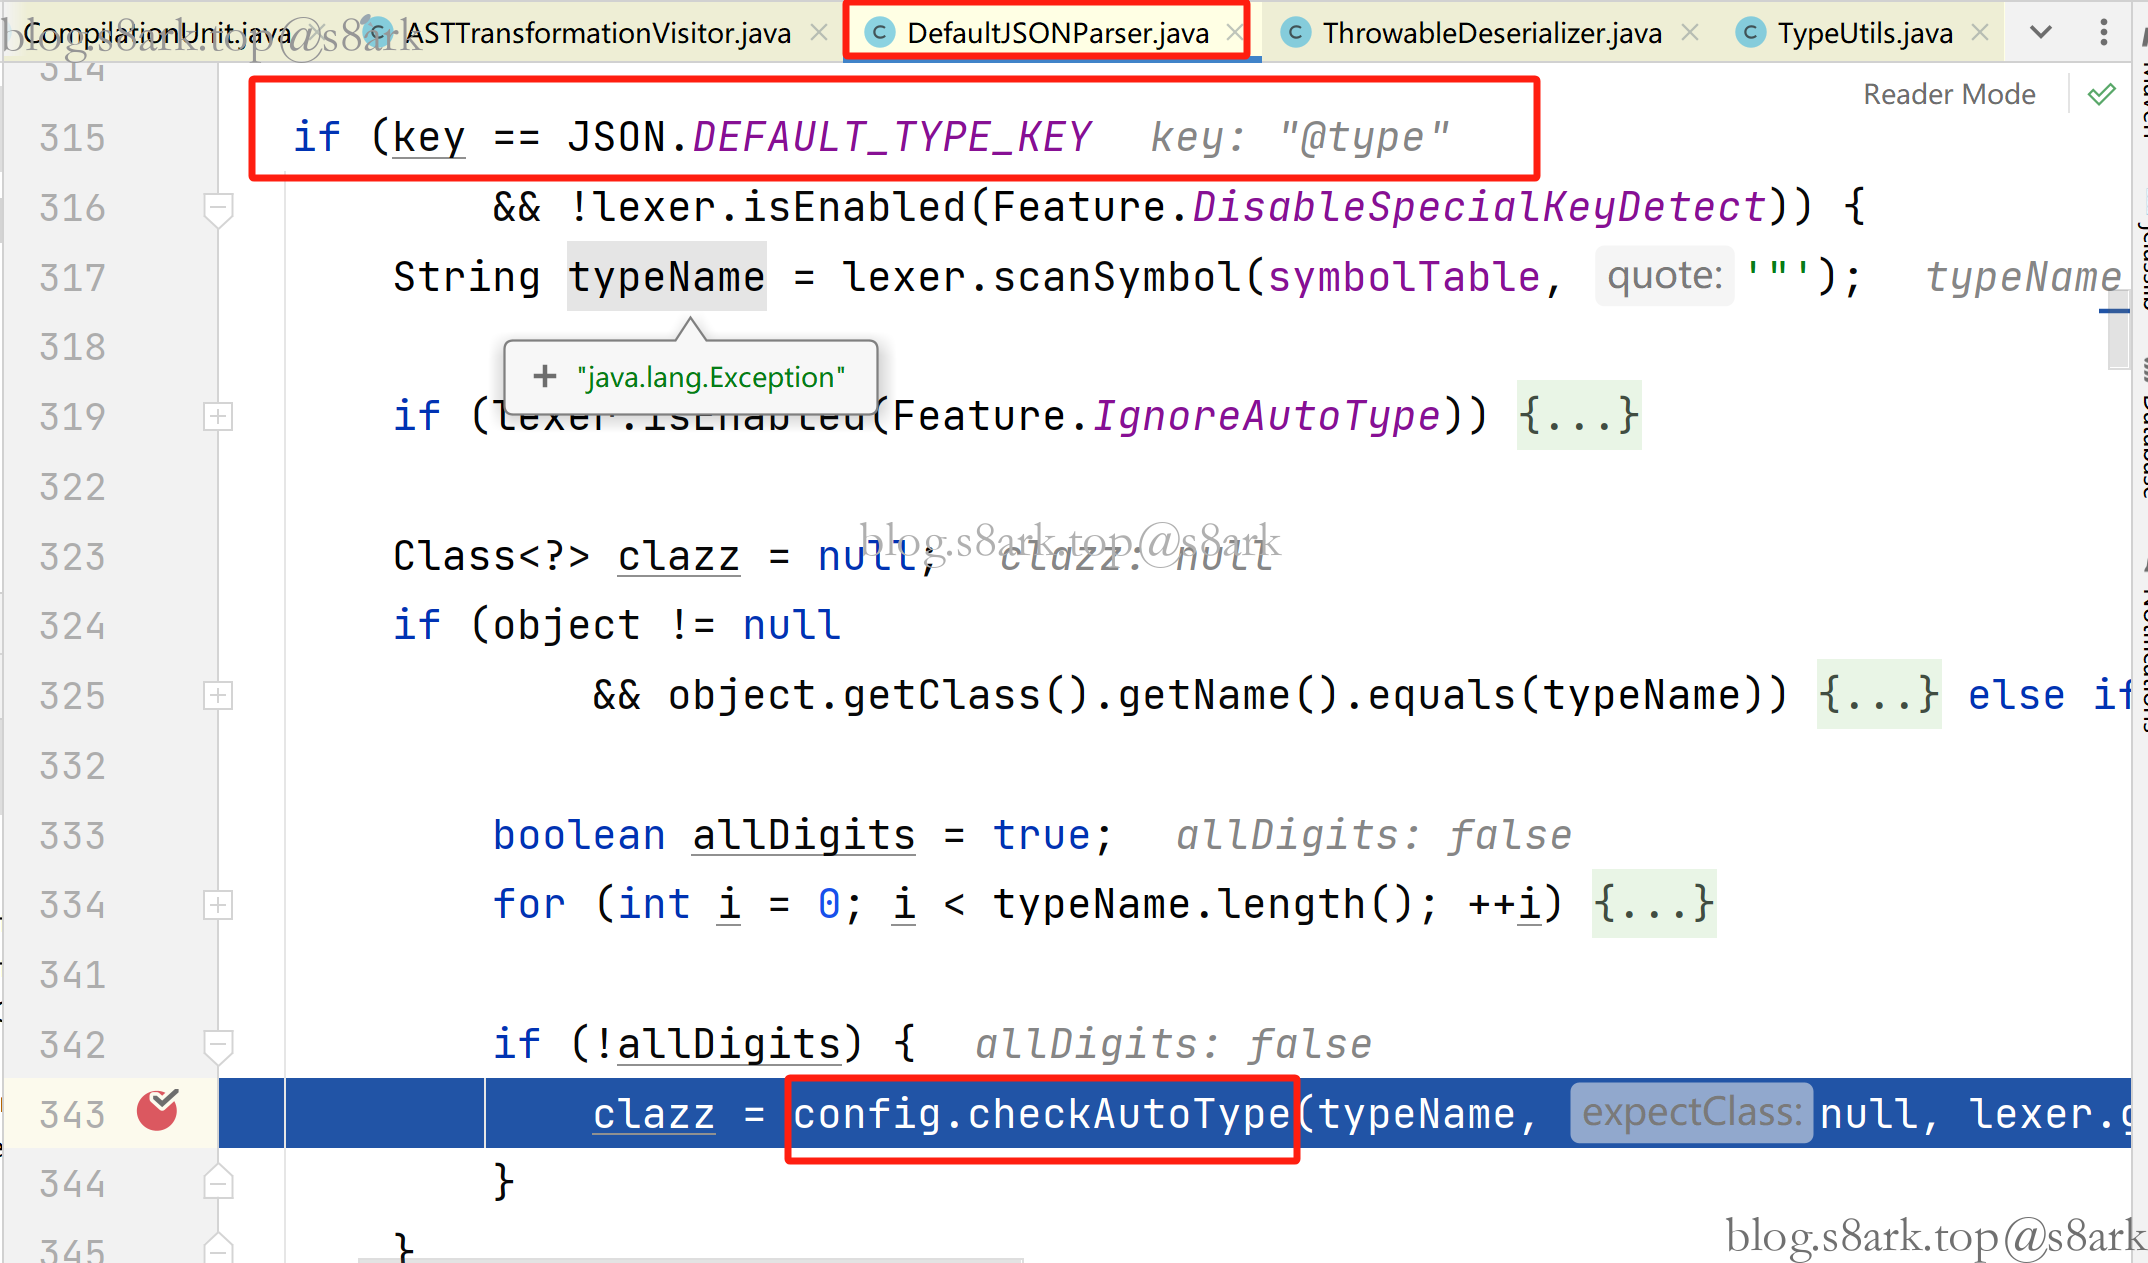This screenshot has width=2148, height=1263.
Task: Switch to ASTTransformationVisitor.java tab
Action: coord(597,34)
